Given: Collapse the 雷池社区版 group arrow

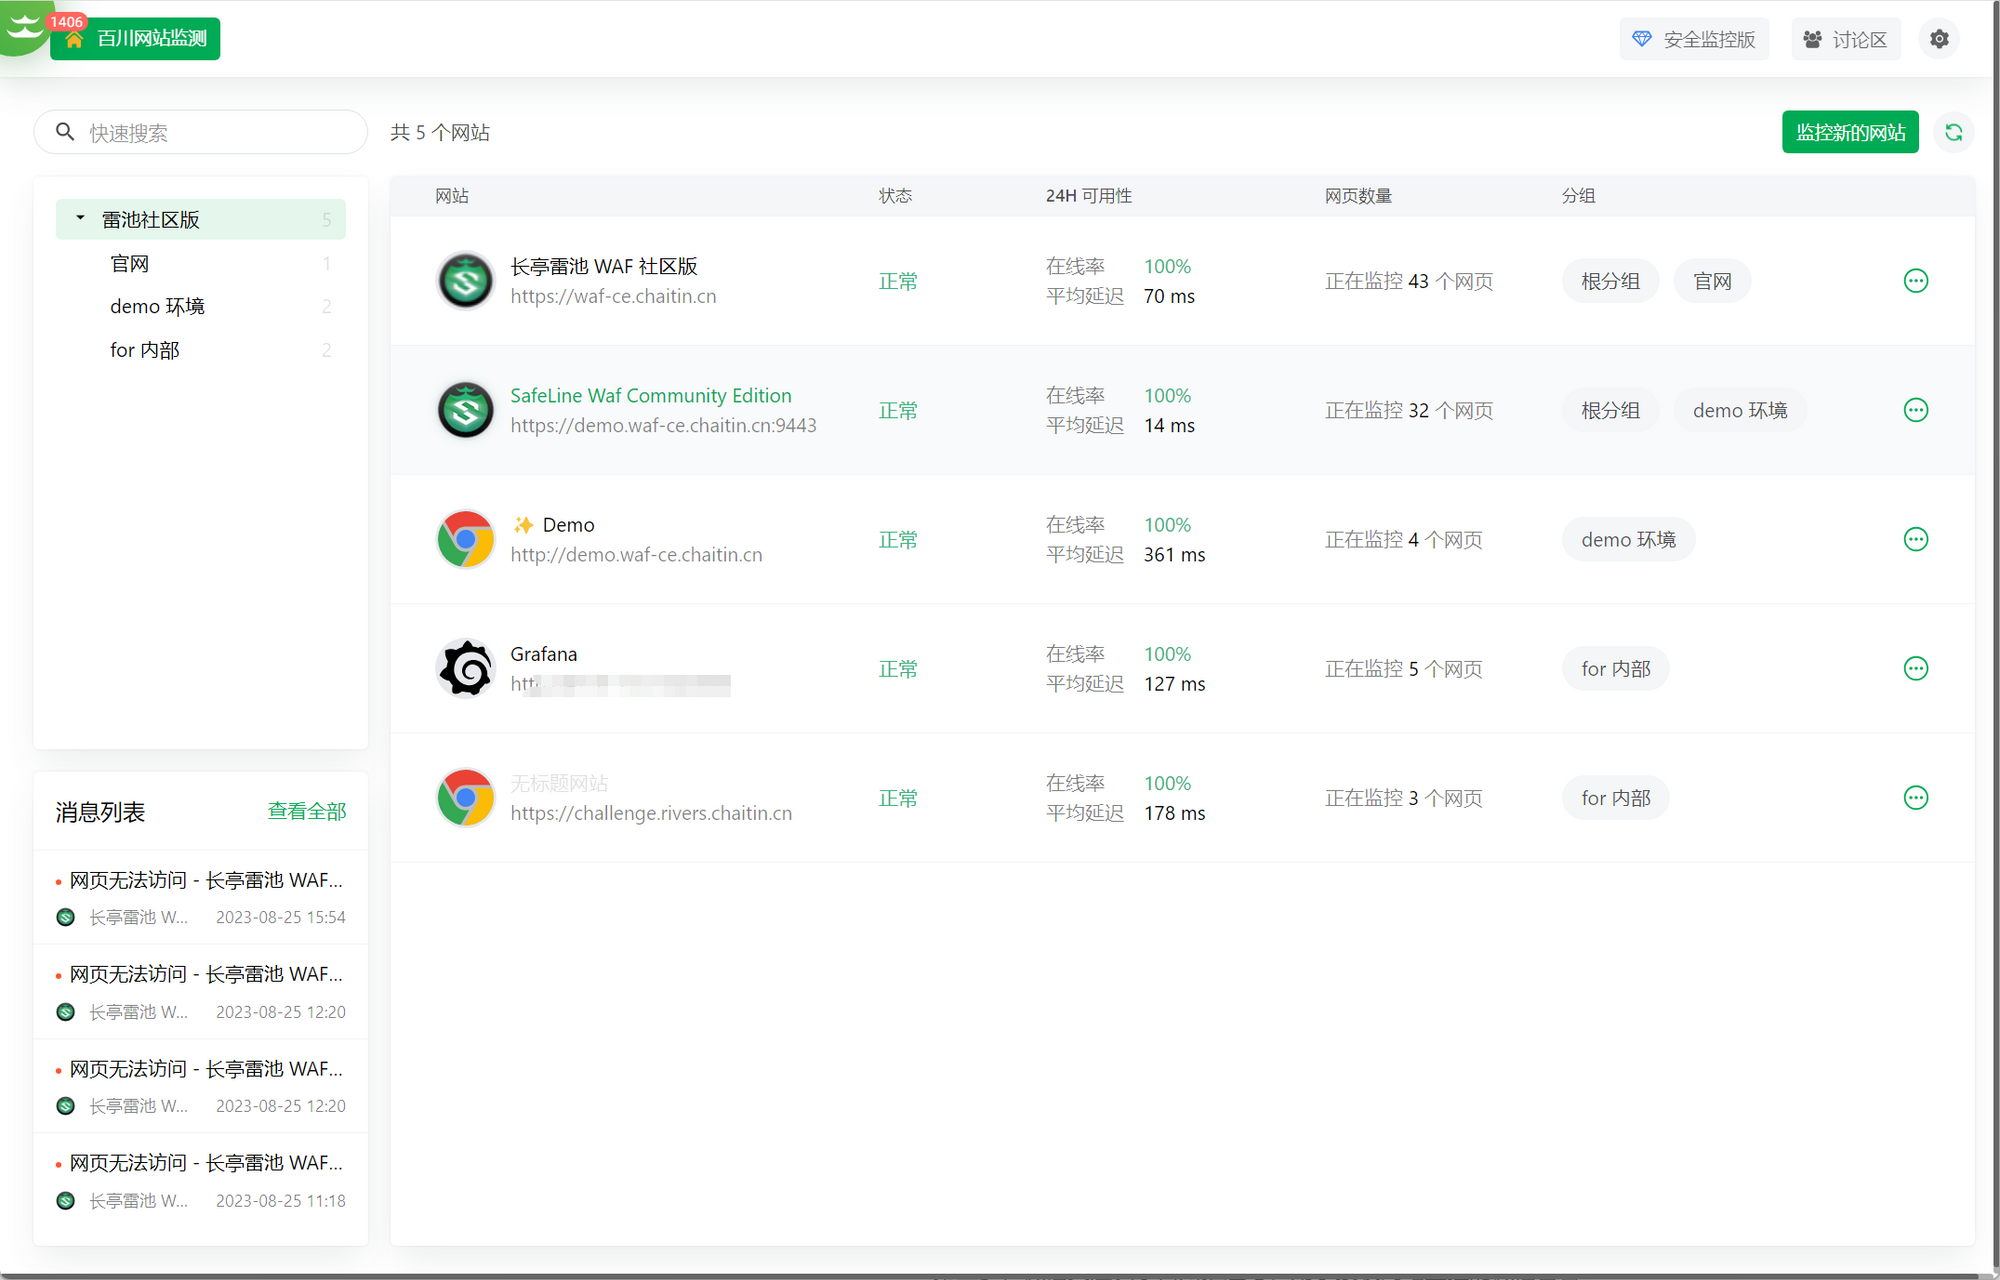Looking at the screenshot, I should pyautogui.click(x=80, y=218).
